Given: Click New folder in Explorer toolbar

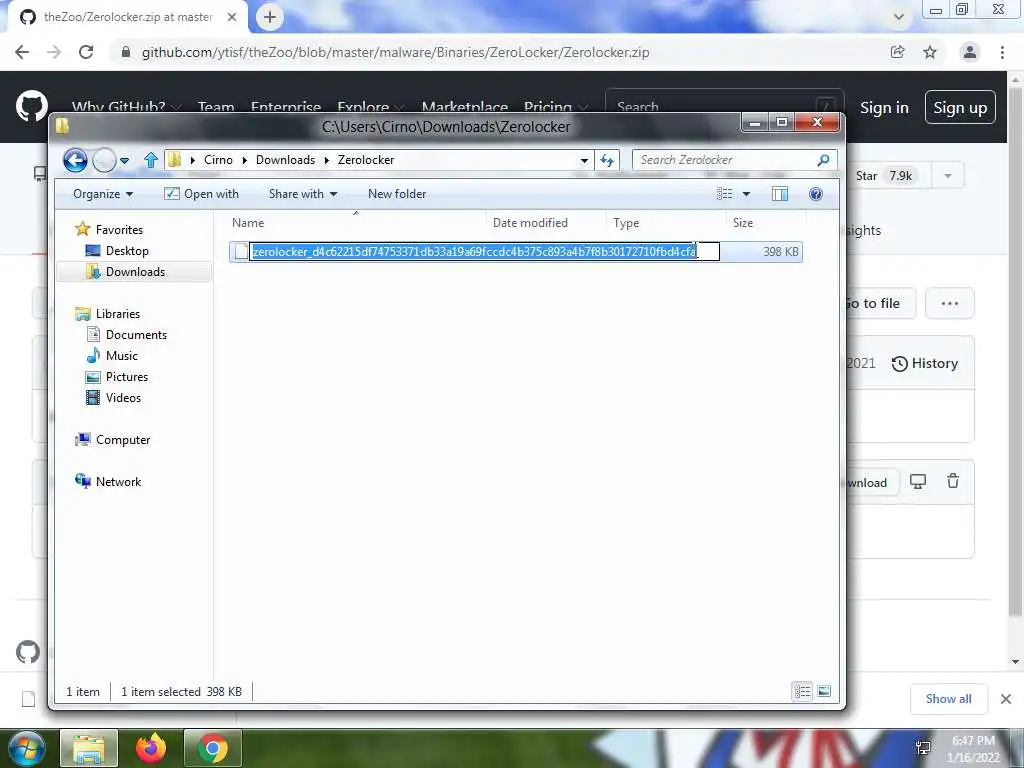Looking at the screenshot, I should 397,194.
